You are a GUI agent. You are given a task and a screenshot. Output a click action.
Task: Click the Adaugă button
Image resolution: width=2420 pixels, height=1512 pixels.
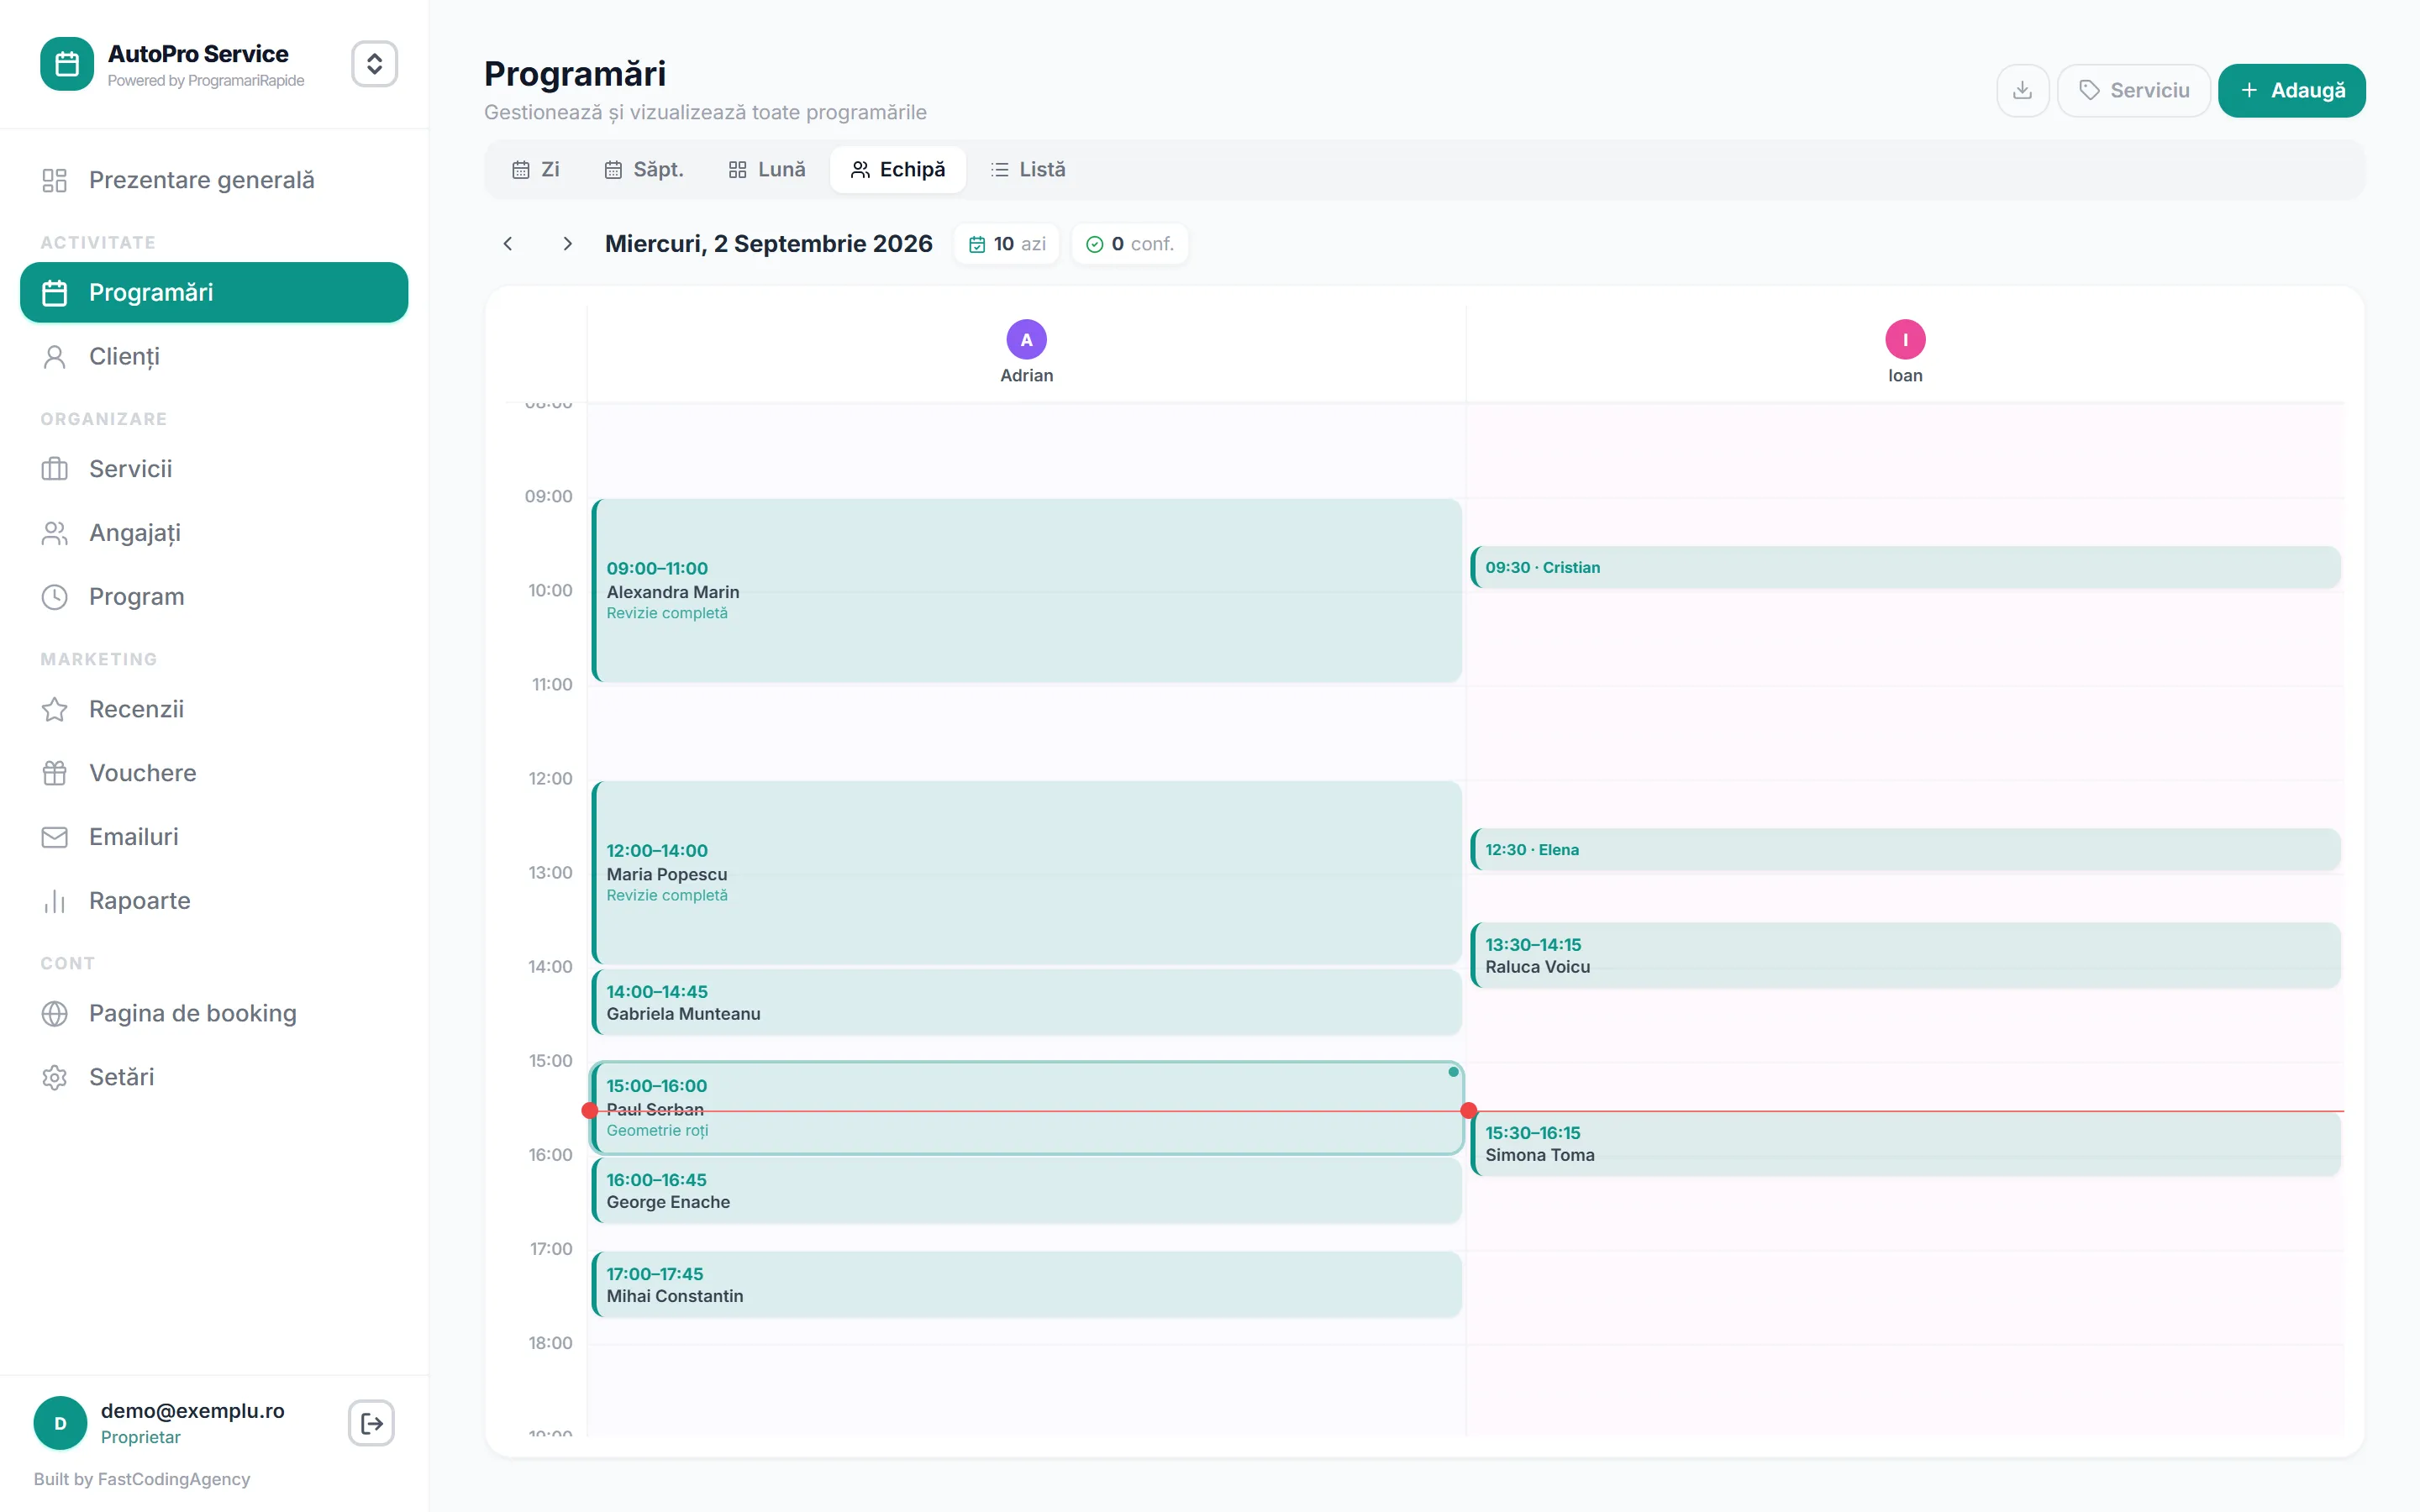[x=2291, y=90]
